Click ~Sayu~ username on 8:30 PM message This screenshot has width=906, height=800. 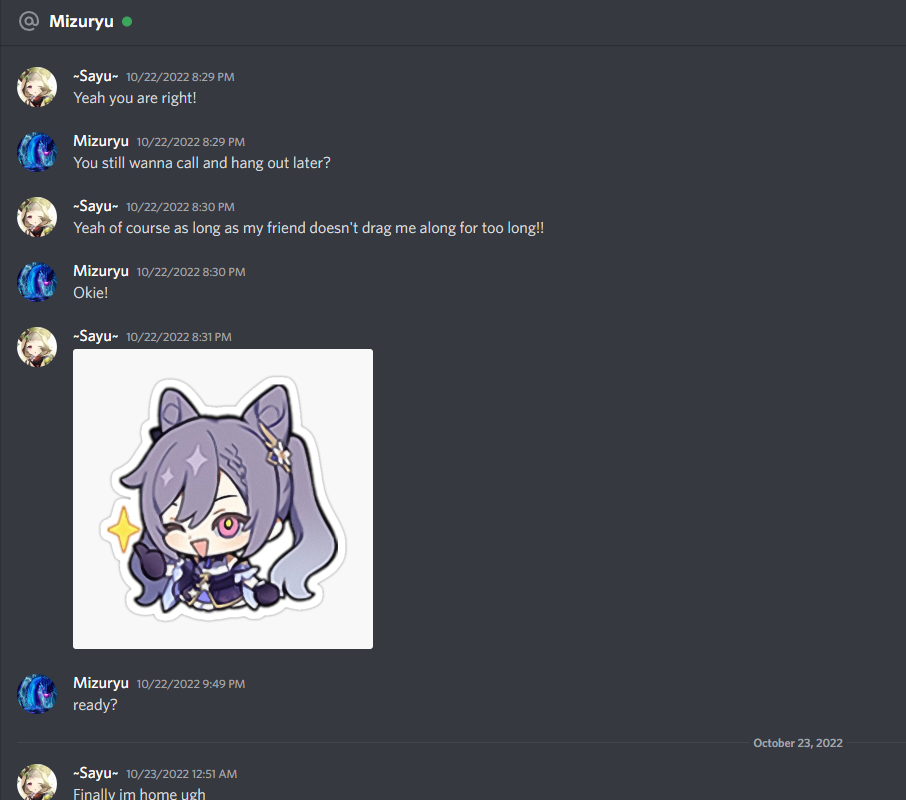95,206
